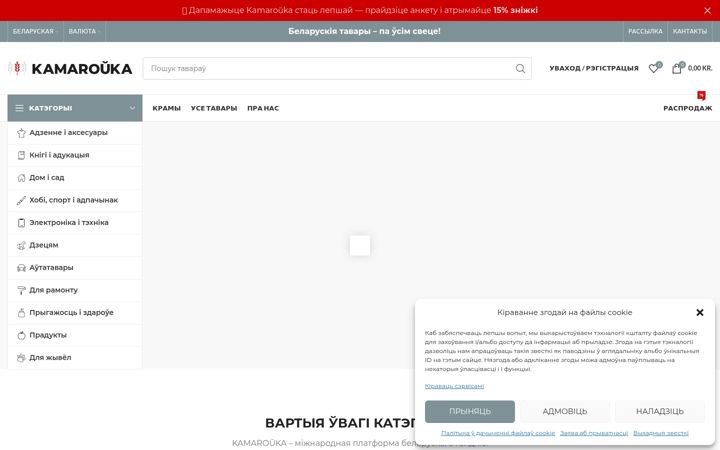
Task: Click the car icon next to Аўтатавары
Action: tap(21, 268)
